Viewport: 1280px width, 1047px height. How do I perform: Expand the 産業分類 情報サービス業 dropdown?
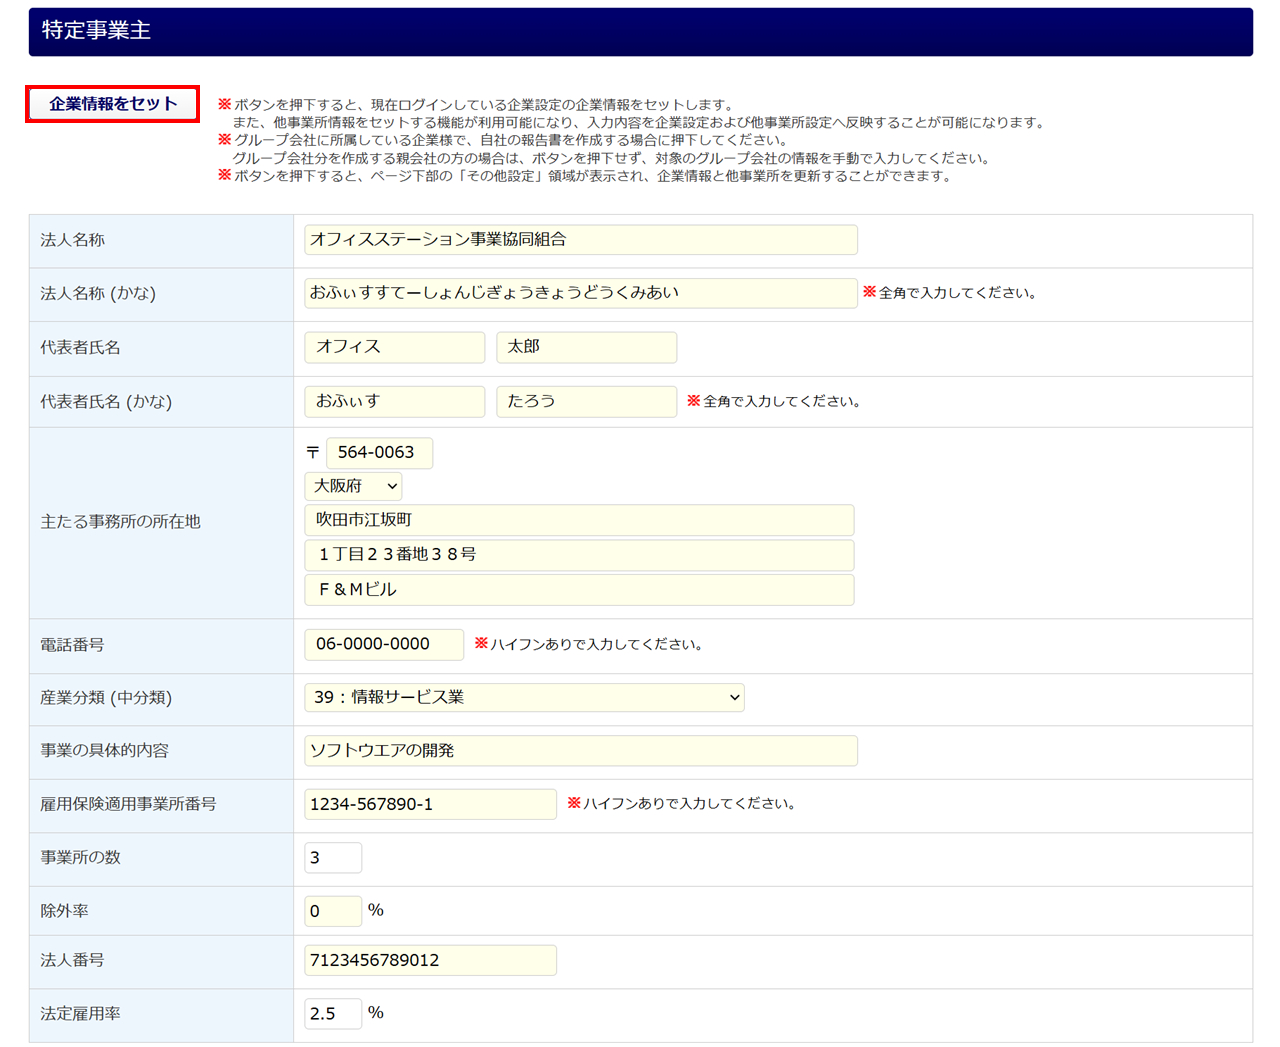click(x=524, y=697)
